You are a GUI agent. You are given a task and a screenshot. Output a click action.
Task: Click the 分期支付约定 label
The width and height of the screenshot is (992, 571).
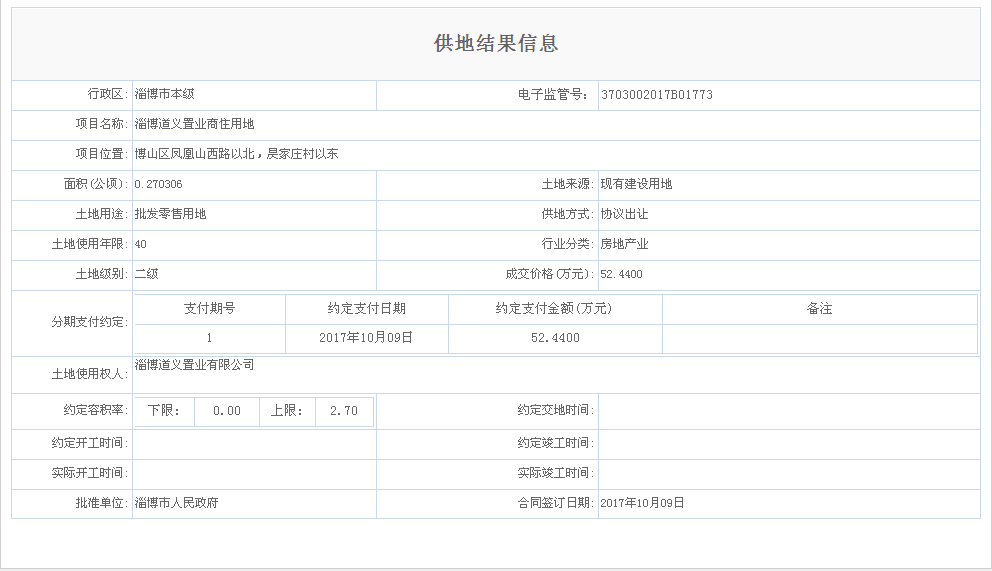click(90, 322)
